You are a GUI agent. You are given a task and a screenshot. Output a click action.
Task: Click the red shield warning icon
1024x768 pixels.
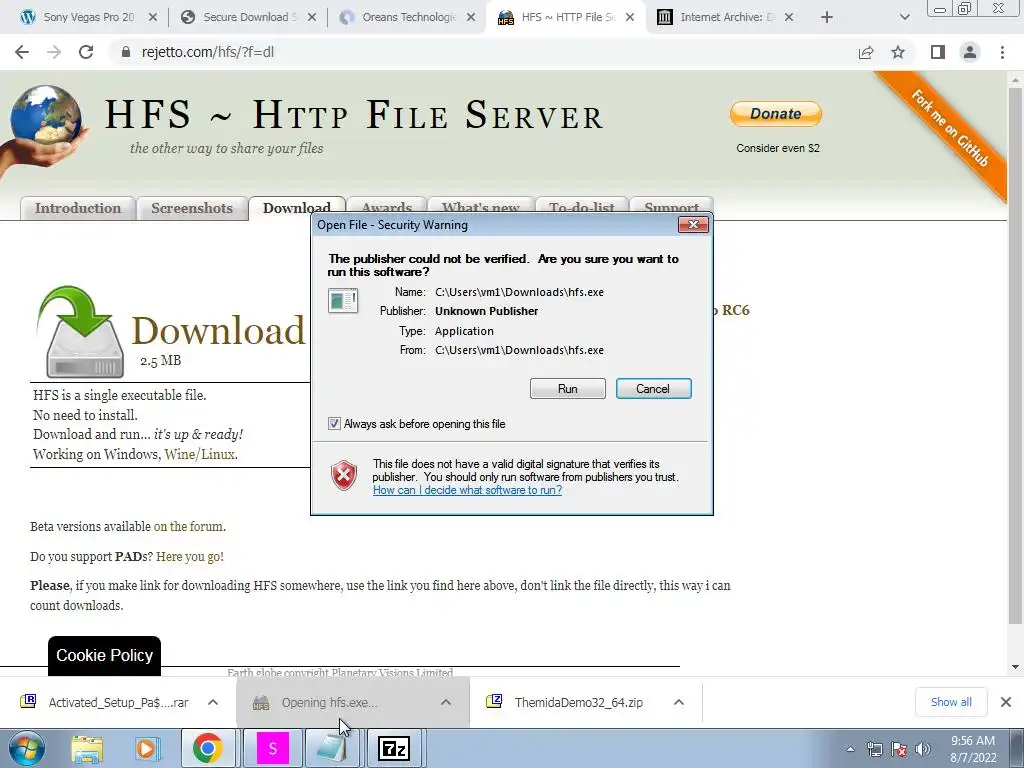[x=344, y=475]
